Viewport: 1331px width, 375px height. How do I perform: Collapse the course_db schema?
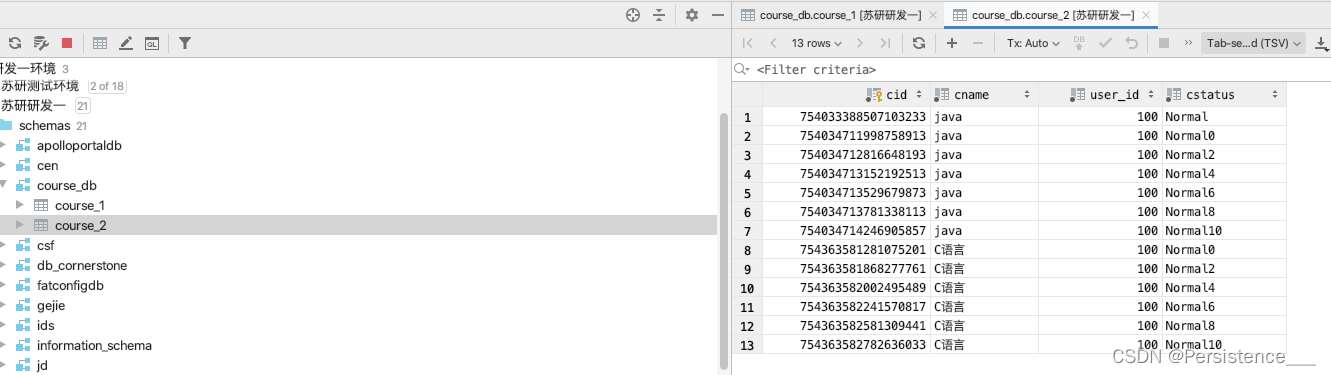pos(4,186)
